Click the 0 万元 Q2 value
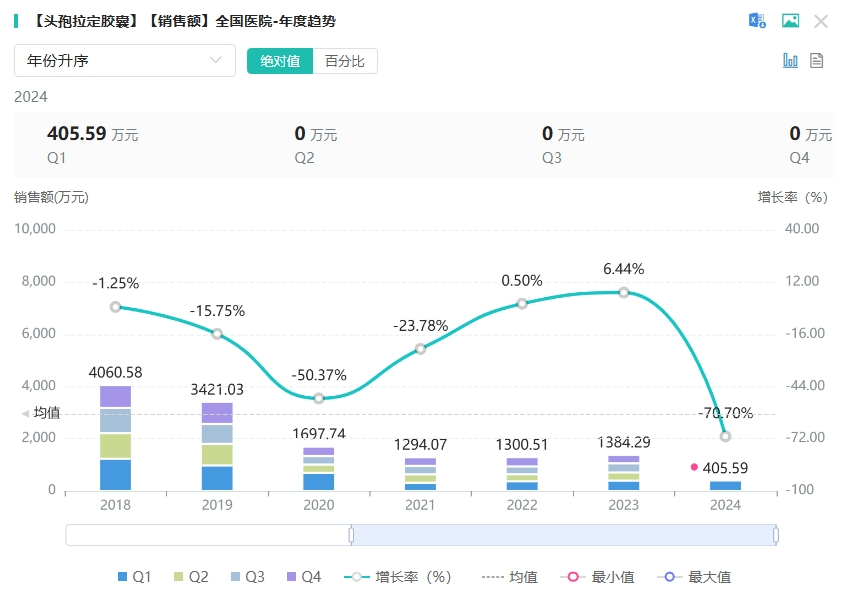 [316, 134]
